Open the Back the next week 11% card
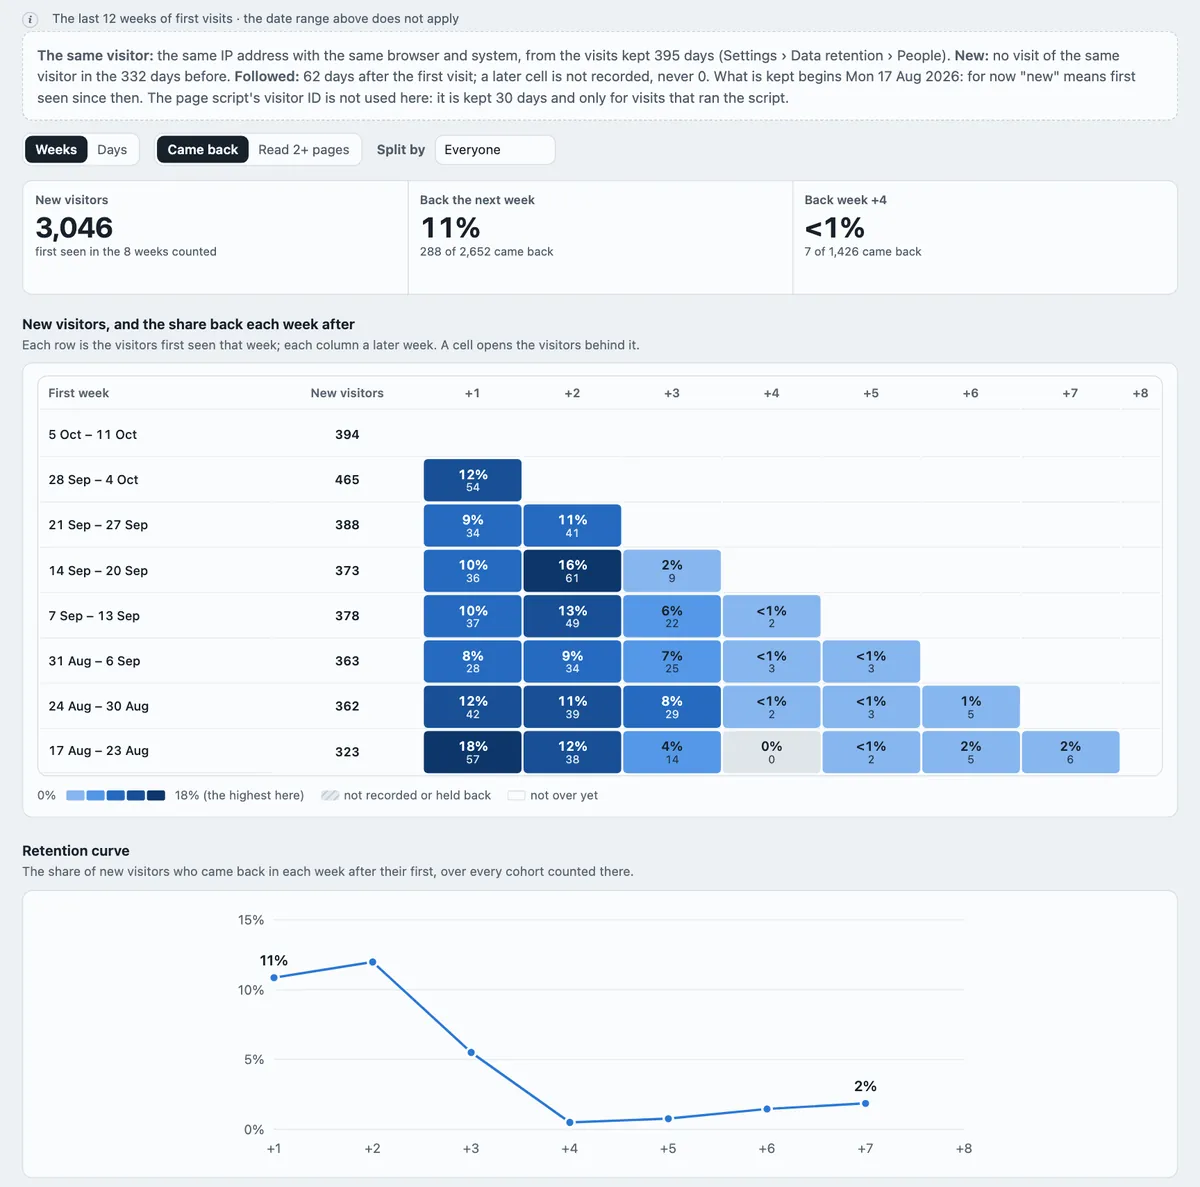This screenshot has height=1187, width=1200. pyautogui.click(x=600, y=238)
